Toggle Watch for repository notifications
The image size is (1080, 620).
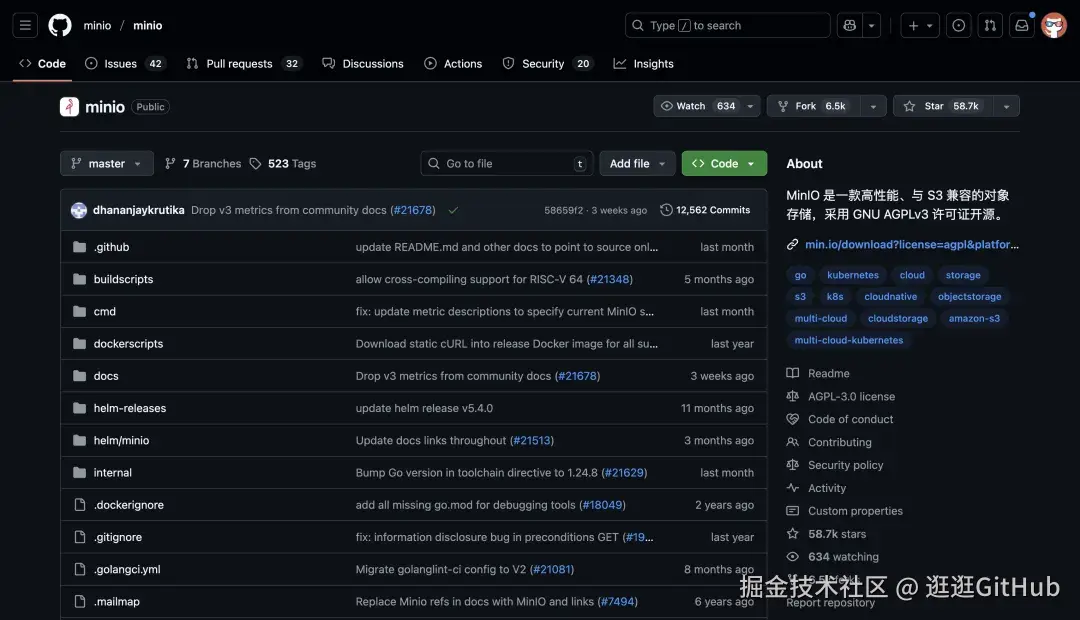click(698, 106)
